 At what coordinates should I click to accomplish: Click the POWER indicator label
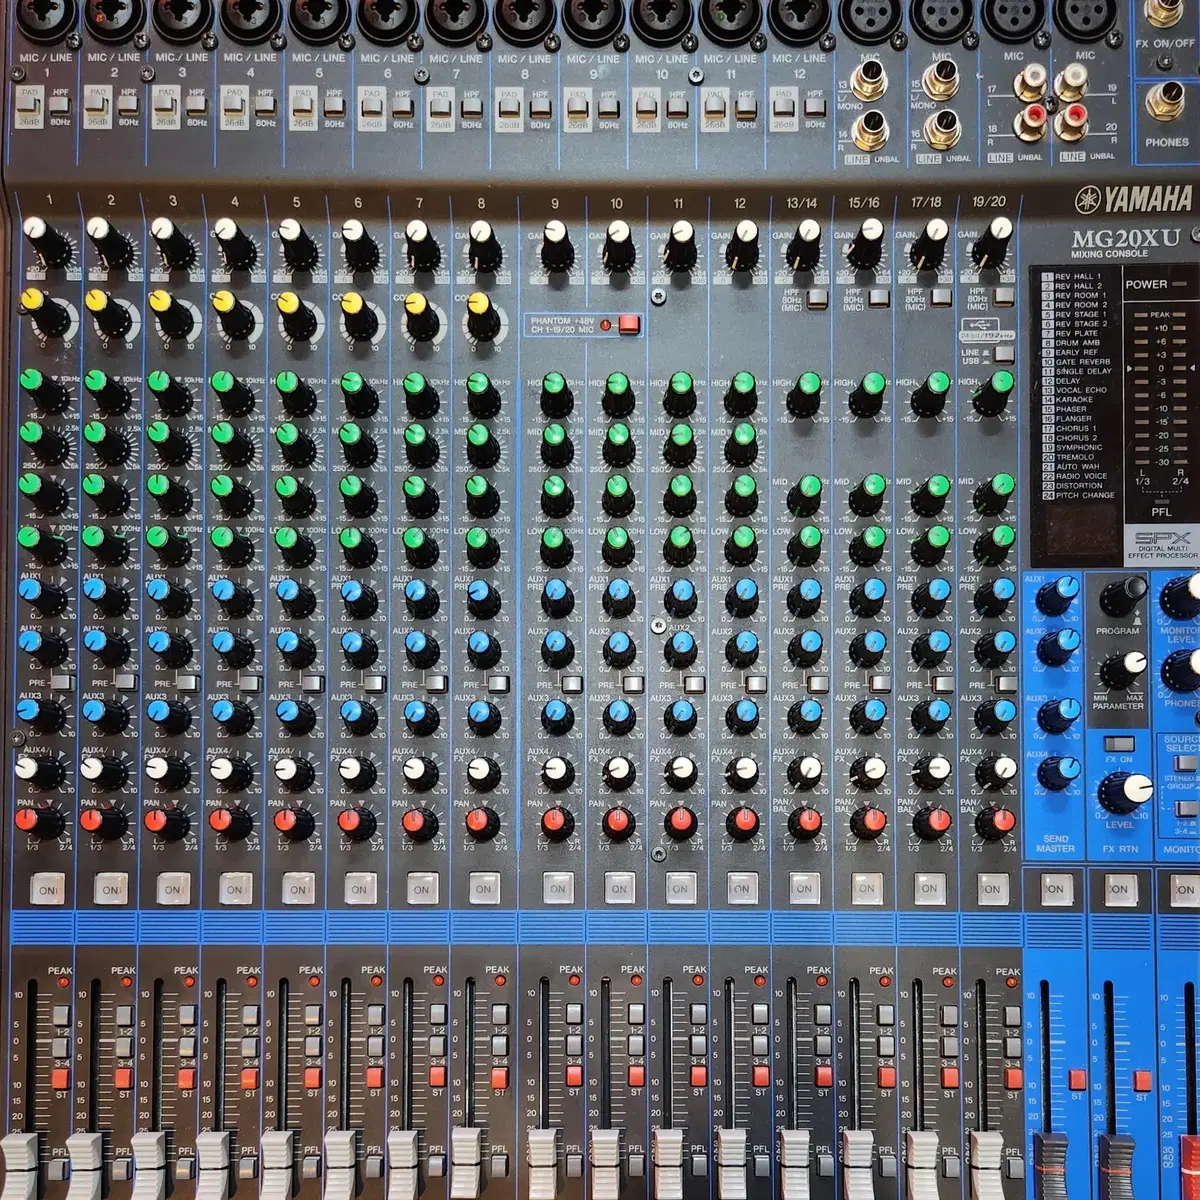click(x=1146, y=284)
